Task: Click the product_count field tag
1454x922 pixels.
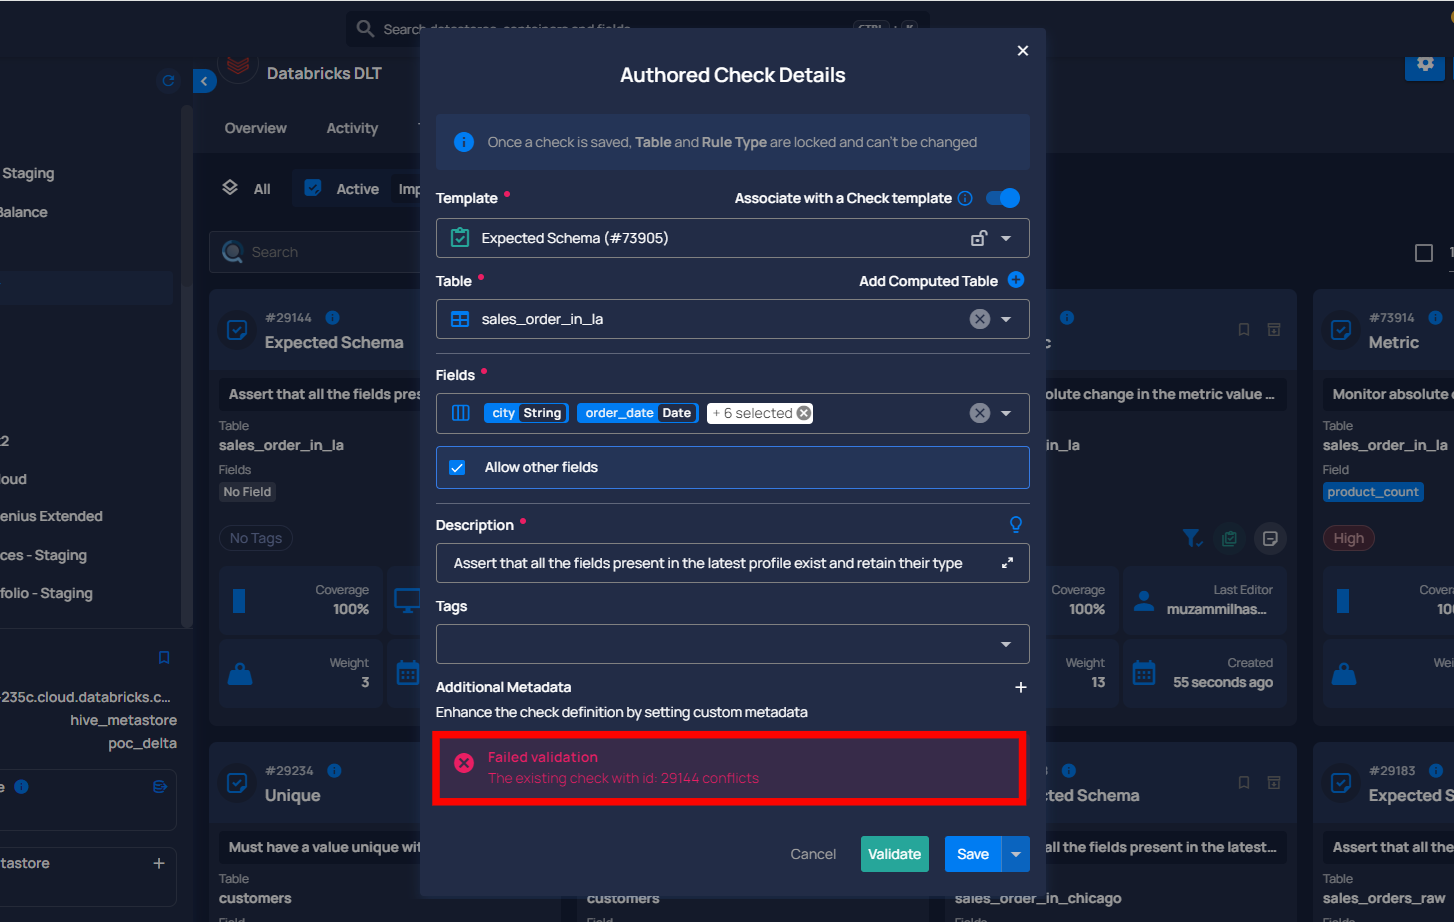Action: tap(1373, 491)
